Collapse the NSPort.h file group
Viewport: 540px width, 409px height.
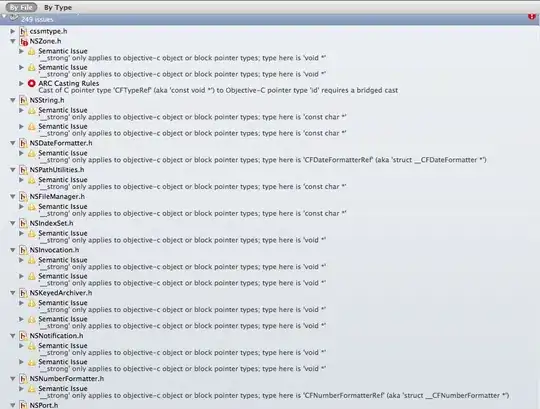[13, 405]
